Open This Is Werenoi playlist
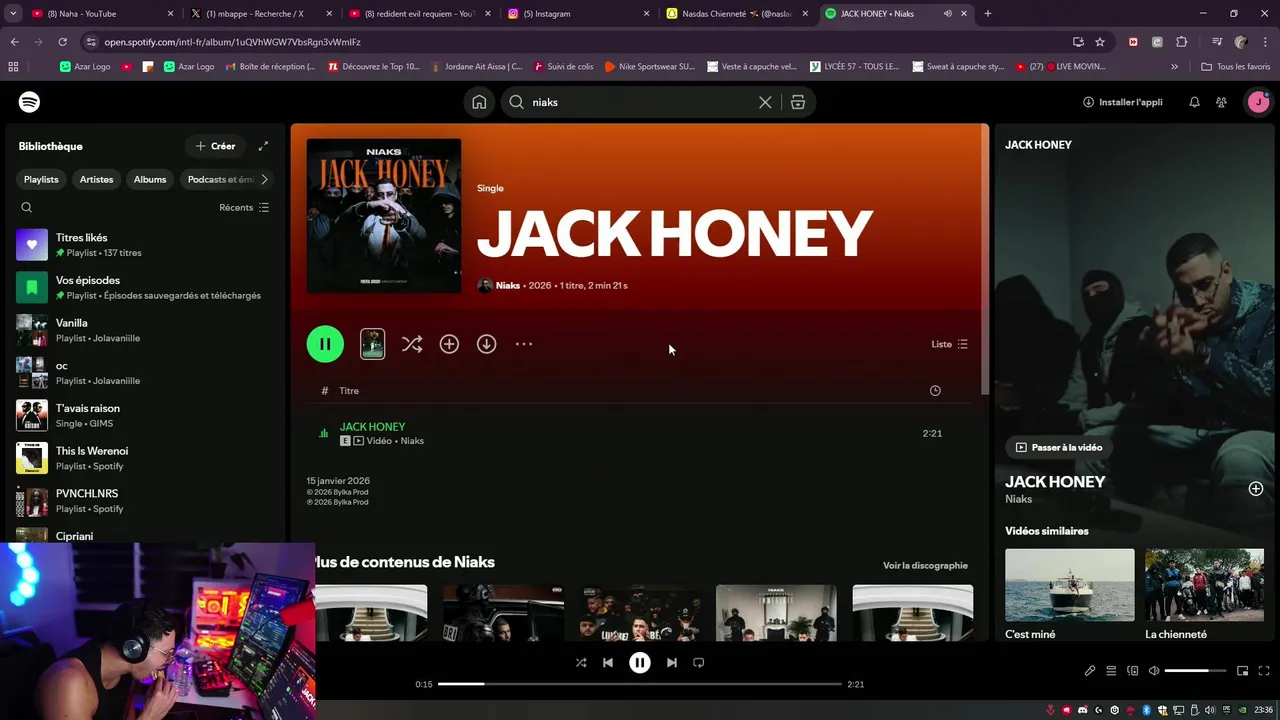Screen dimensions: 1280x720 pos(143,458)
